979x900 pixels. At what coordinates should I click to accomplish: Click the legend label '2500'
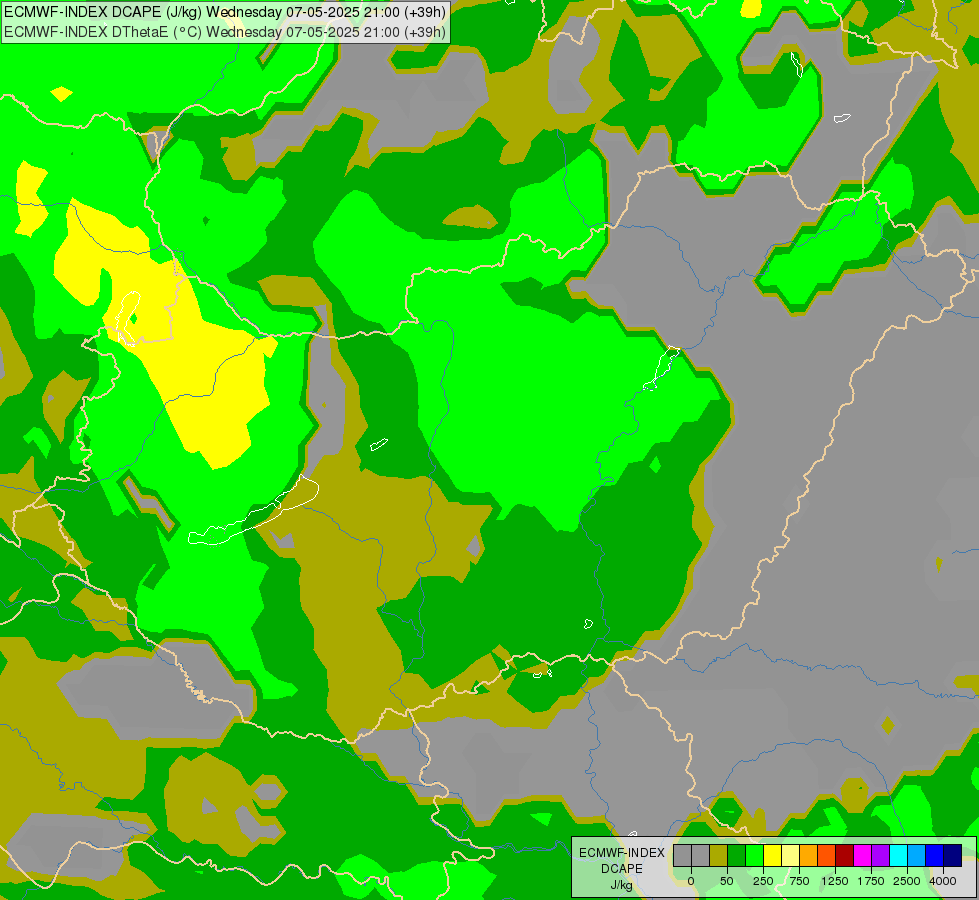(907, 881)
